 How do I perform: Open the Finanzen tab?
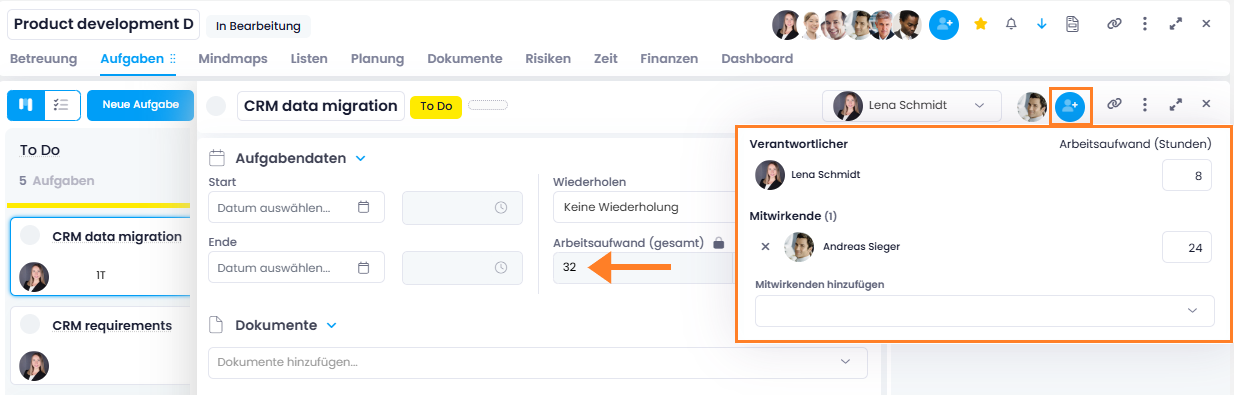[669, 59]
